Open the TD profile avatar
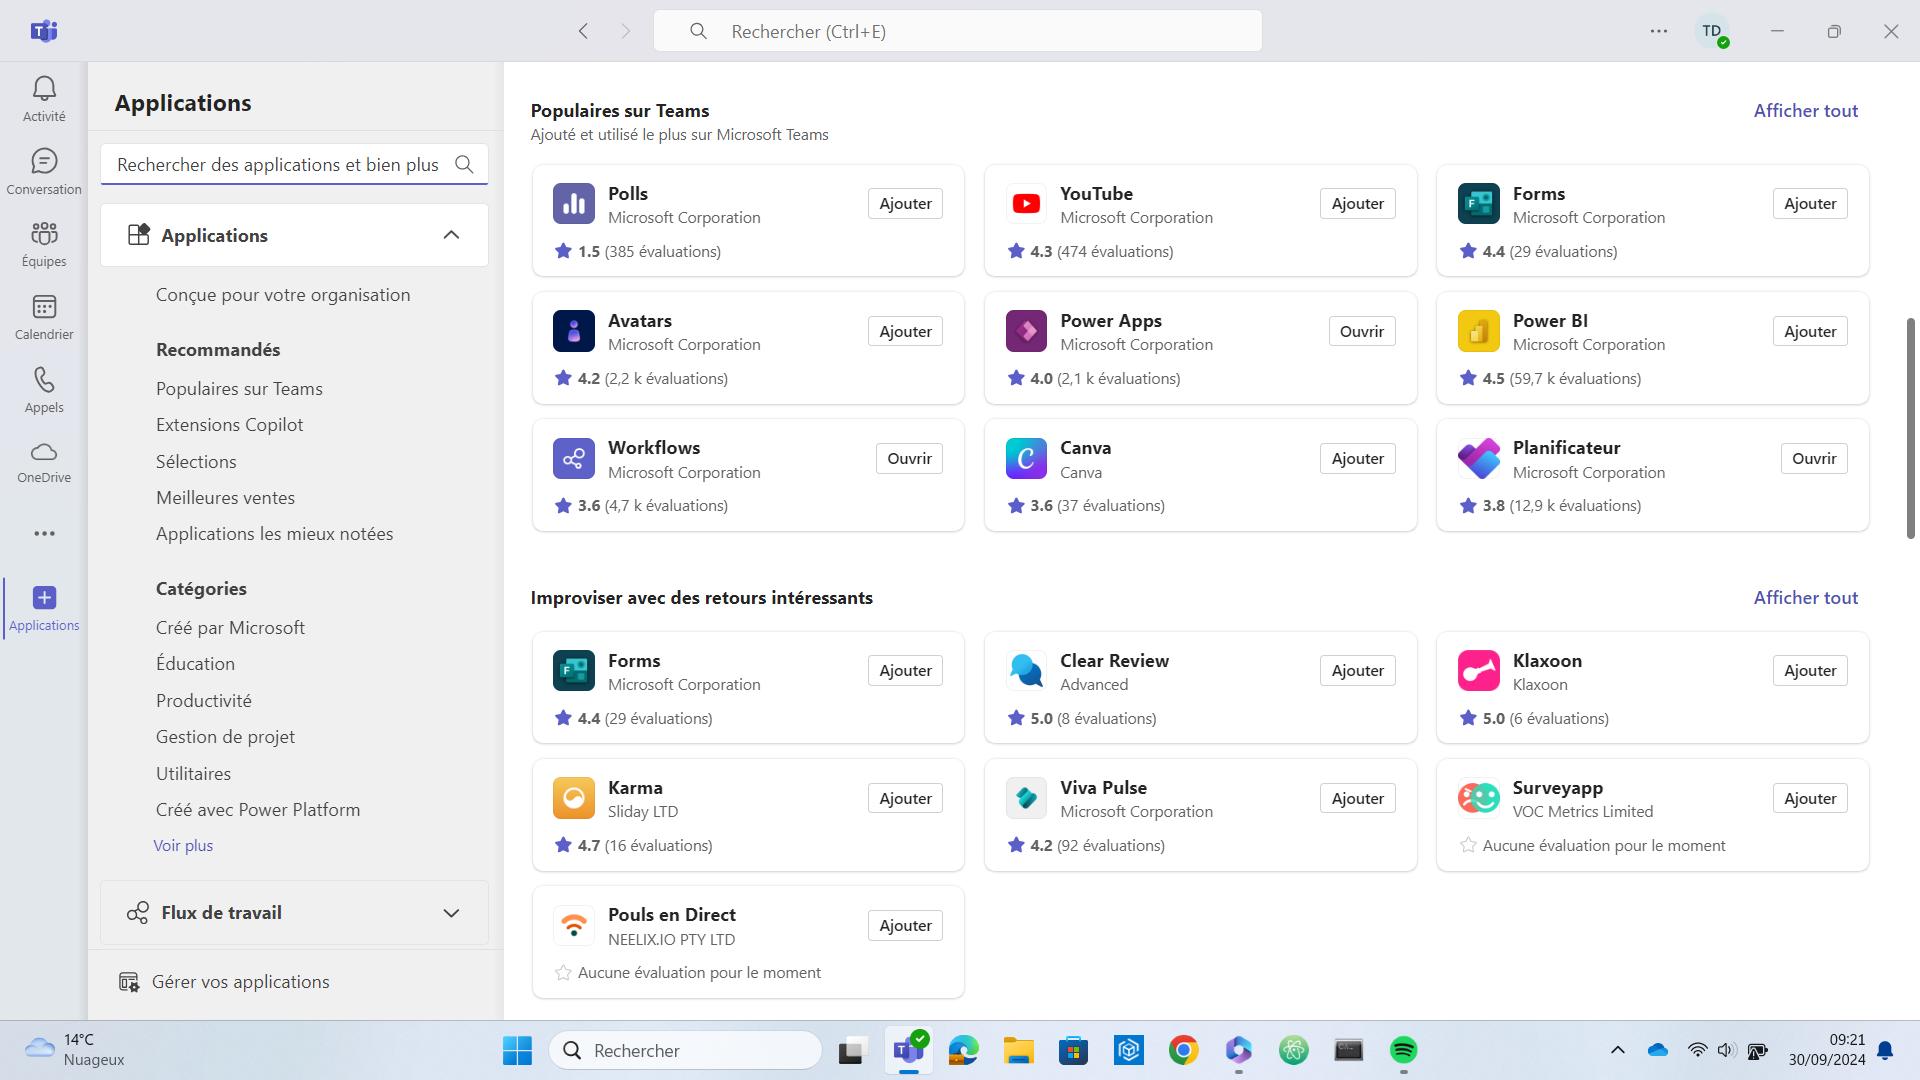The width and height of the screenshot is (1920, 1080). [1712, 31]
